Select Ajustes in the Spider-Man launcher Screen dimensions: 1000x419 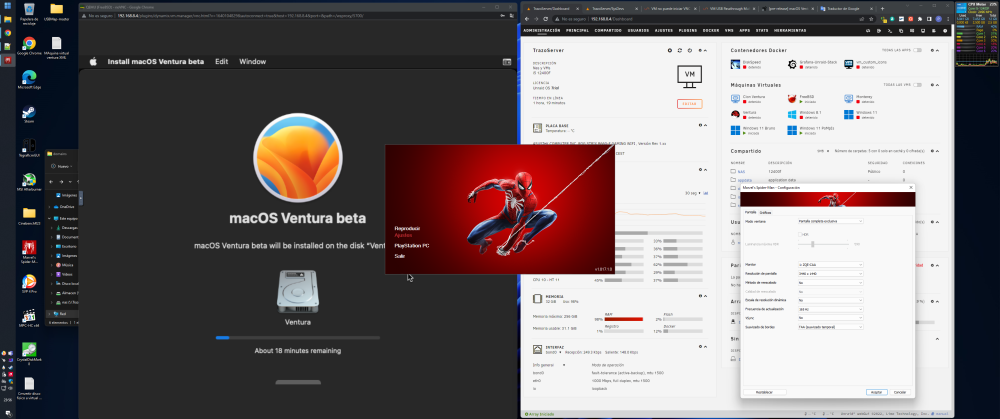click(404, 235)
